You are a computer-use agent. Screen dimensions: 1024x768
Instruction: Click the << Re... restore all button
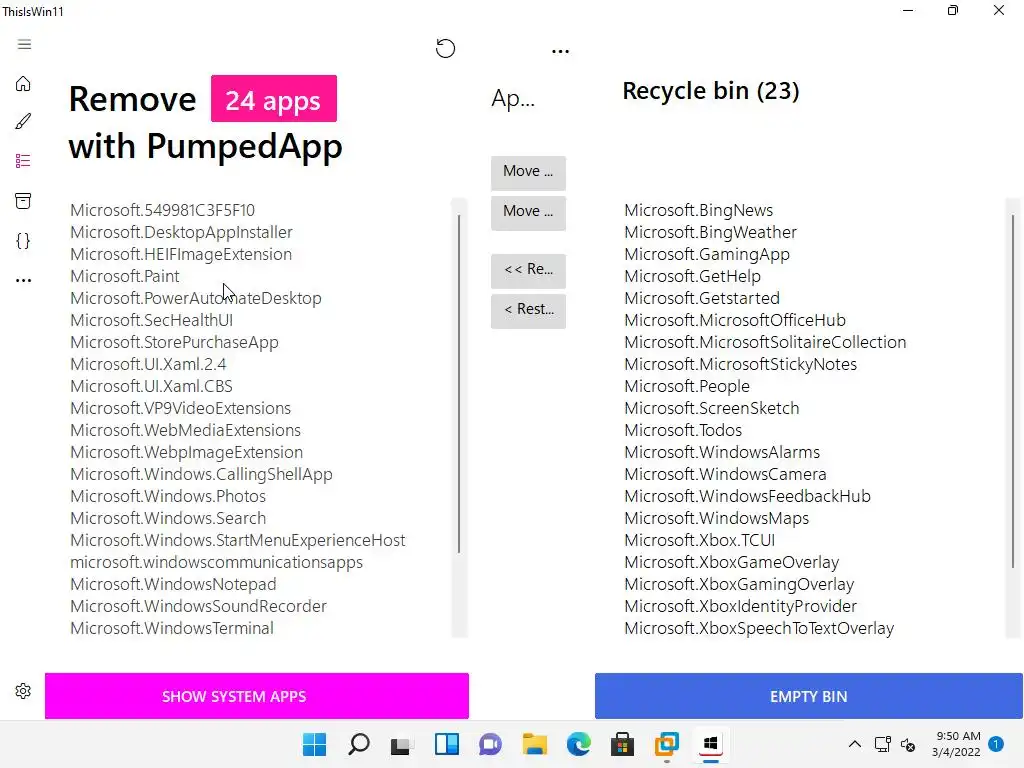click(528, 270)
